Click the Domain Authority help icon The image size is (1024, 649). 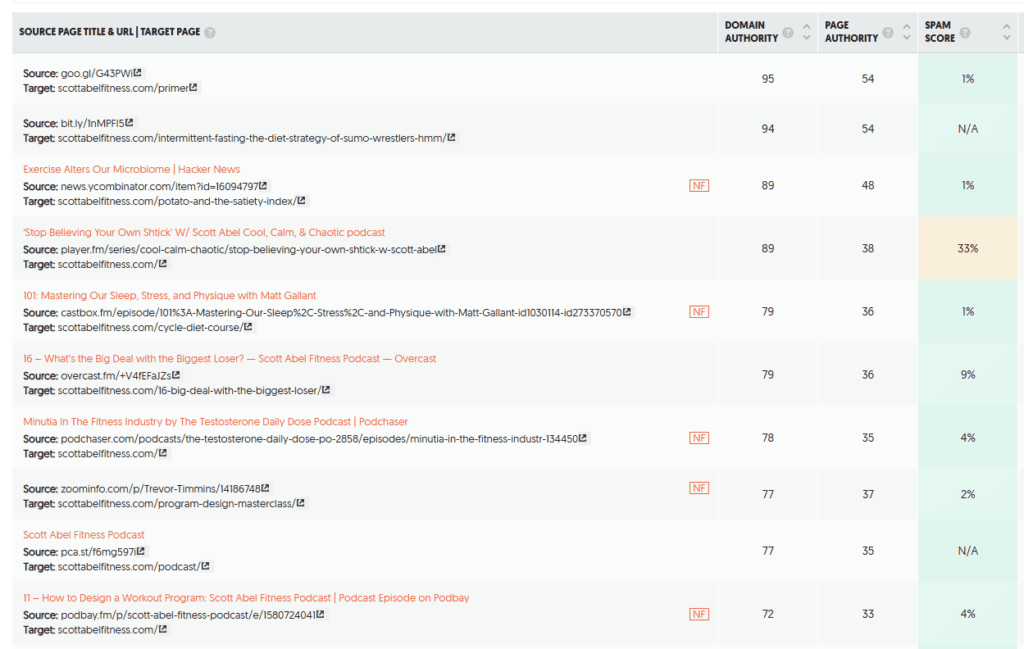point(788,33)
